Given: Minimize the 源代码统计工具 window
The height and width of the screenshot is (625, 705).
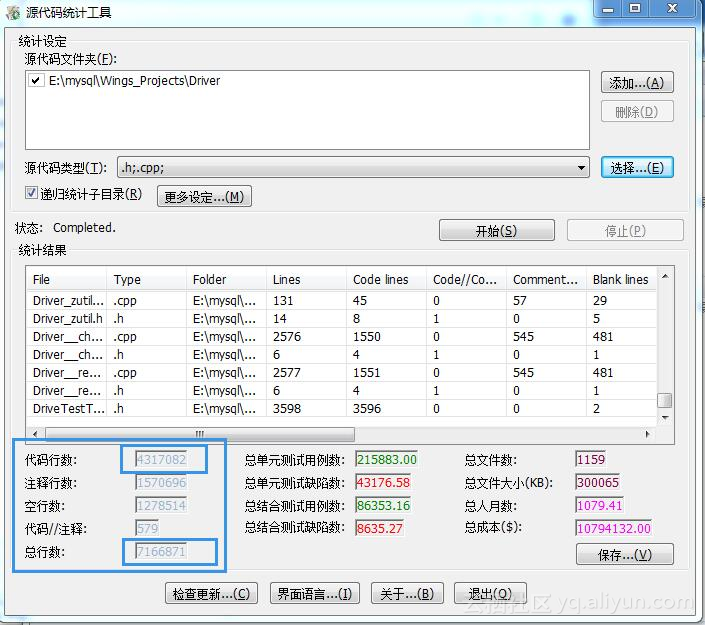Looking at the screenshot, I should click(x=608, y=9).
